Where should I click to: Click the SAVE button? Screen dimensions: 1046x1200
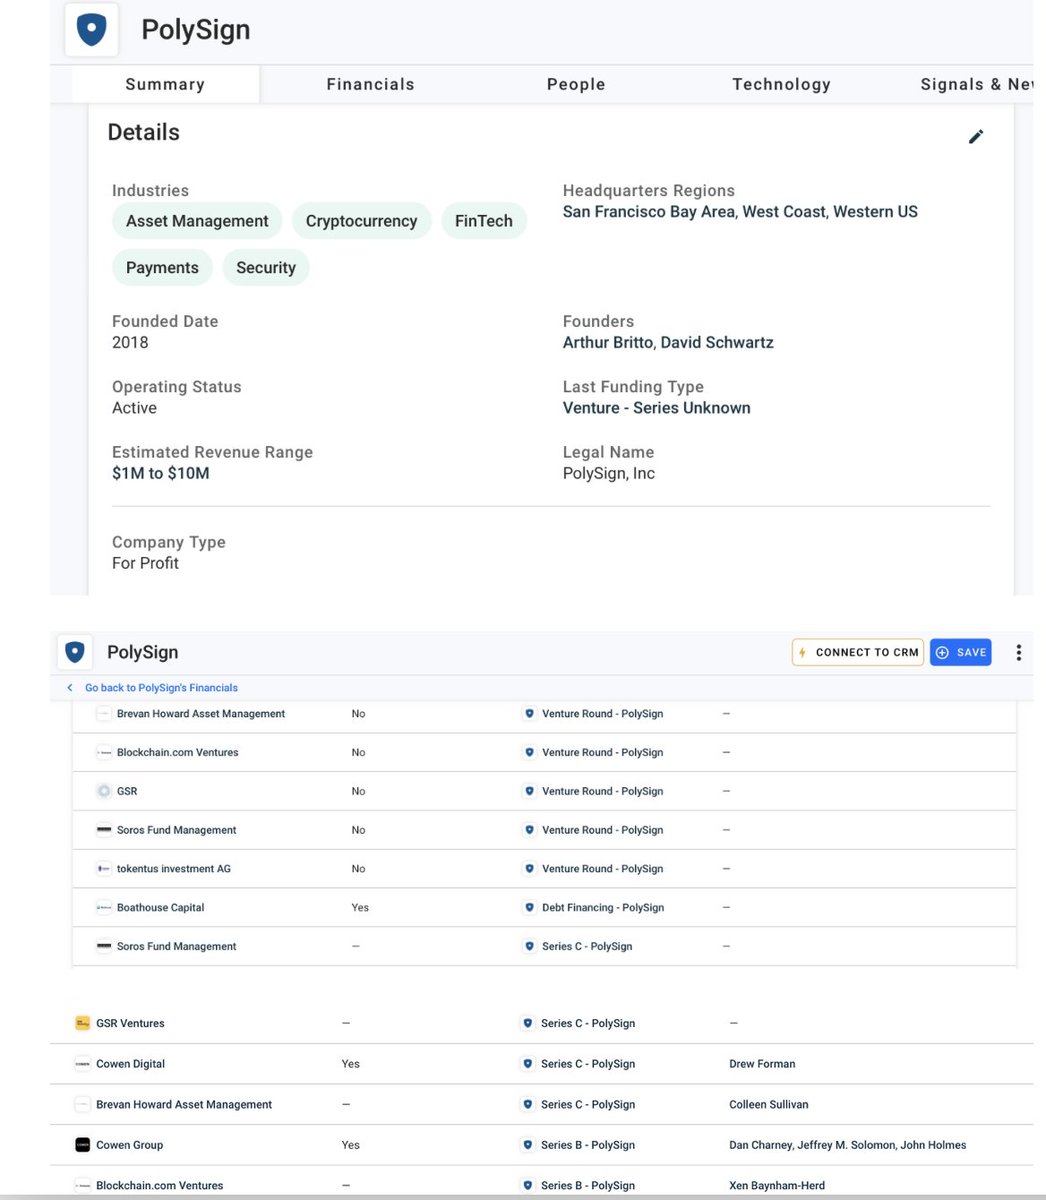point(961,652)
